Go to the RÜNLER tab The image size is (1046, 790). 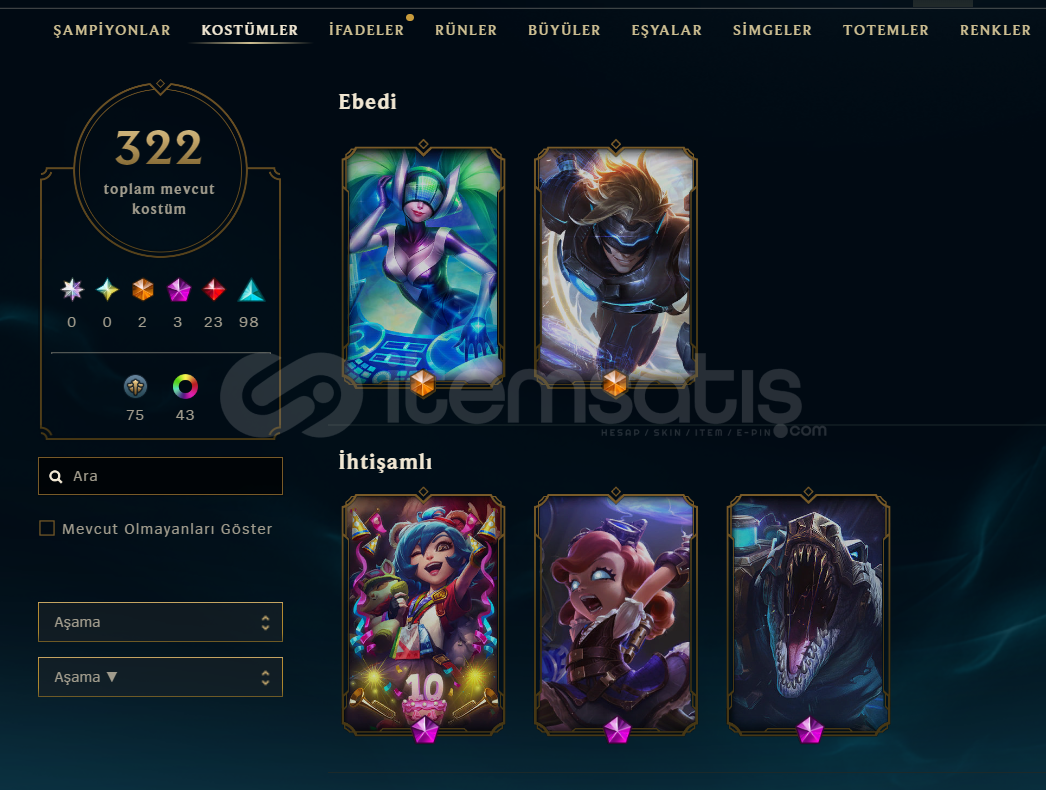pyautogui.click(x=466, y=30)
